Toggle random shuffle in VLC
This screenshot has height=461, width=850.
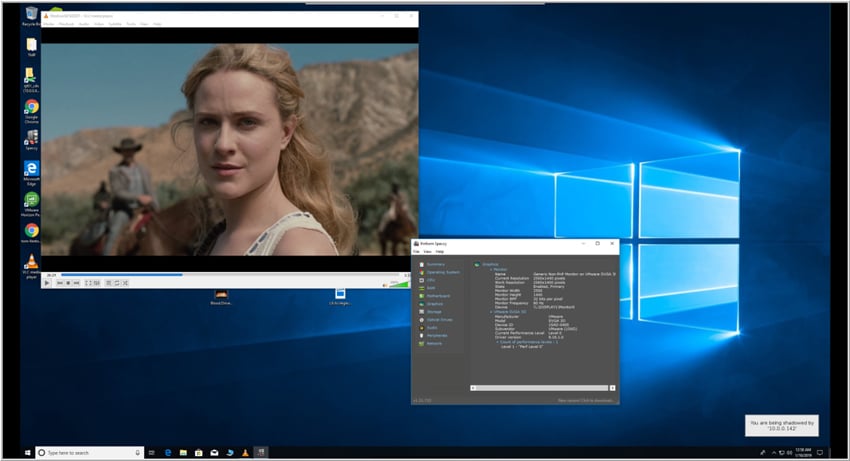click(125, 283)
